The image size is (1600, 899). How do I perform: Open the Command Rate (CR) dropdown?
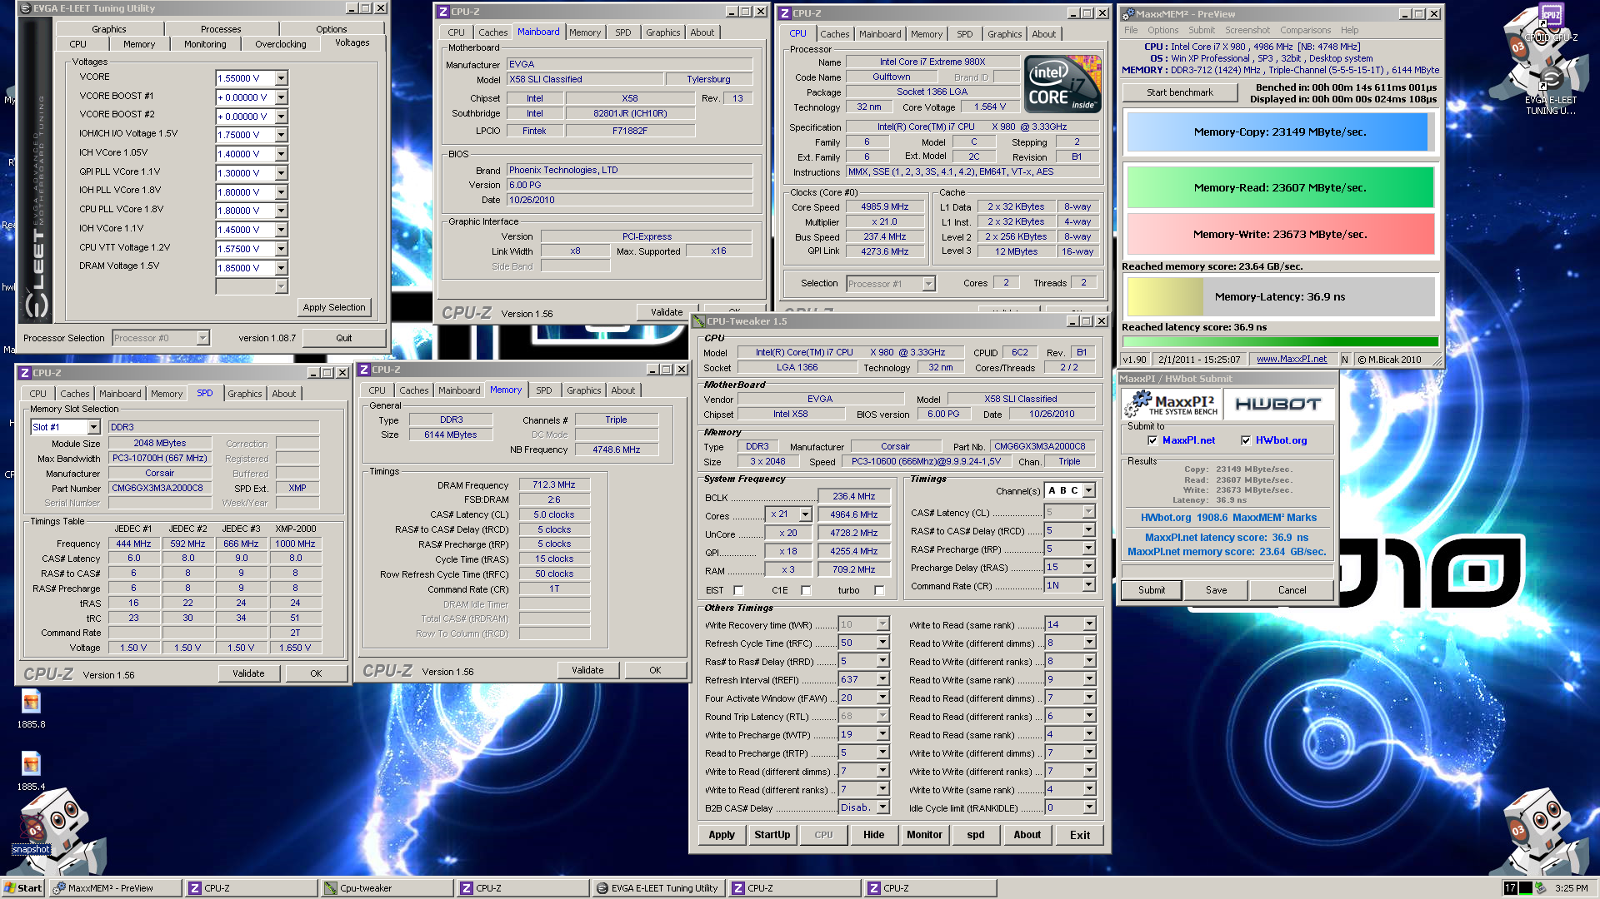[x=1089, y=585]
